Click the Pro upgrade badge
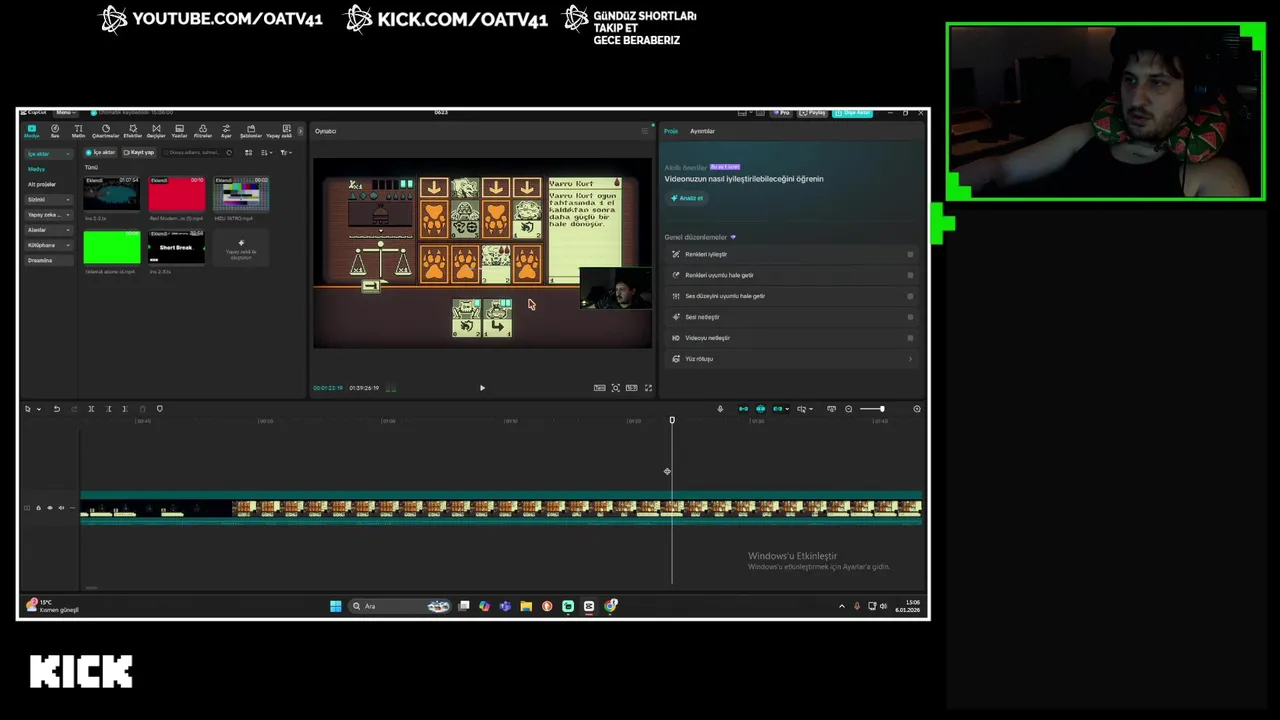Image resolution: width=1280 pixels, height=720 pixels. pyautogui.click(x=781, y=112)
